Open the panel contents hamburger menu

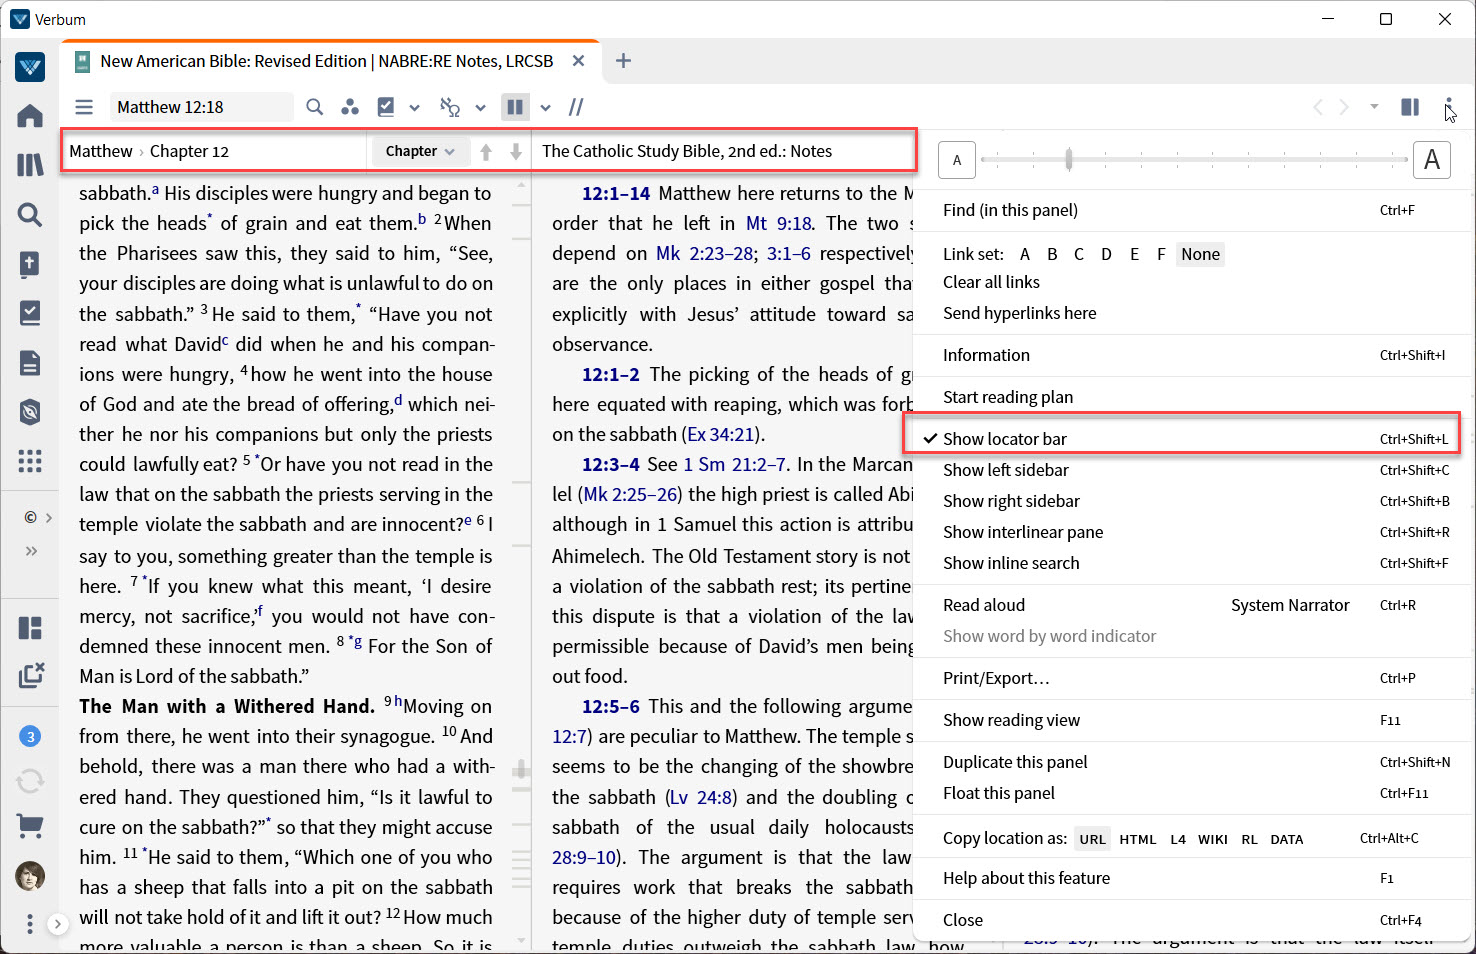[x=84, y=107]
